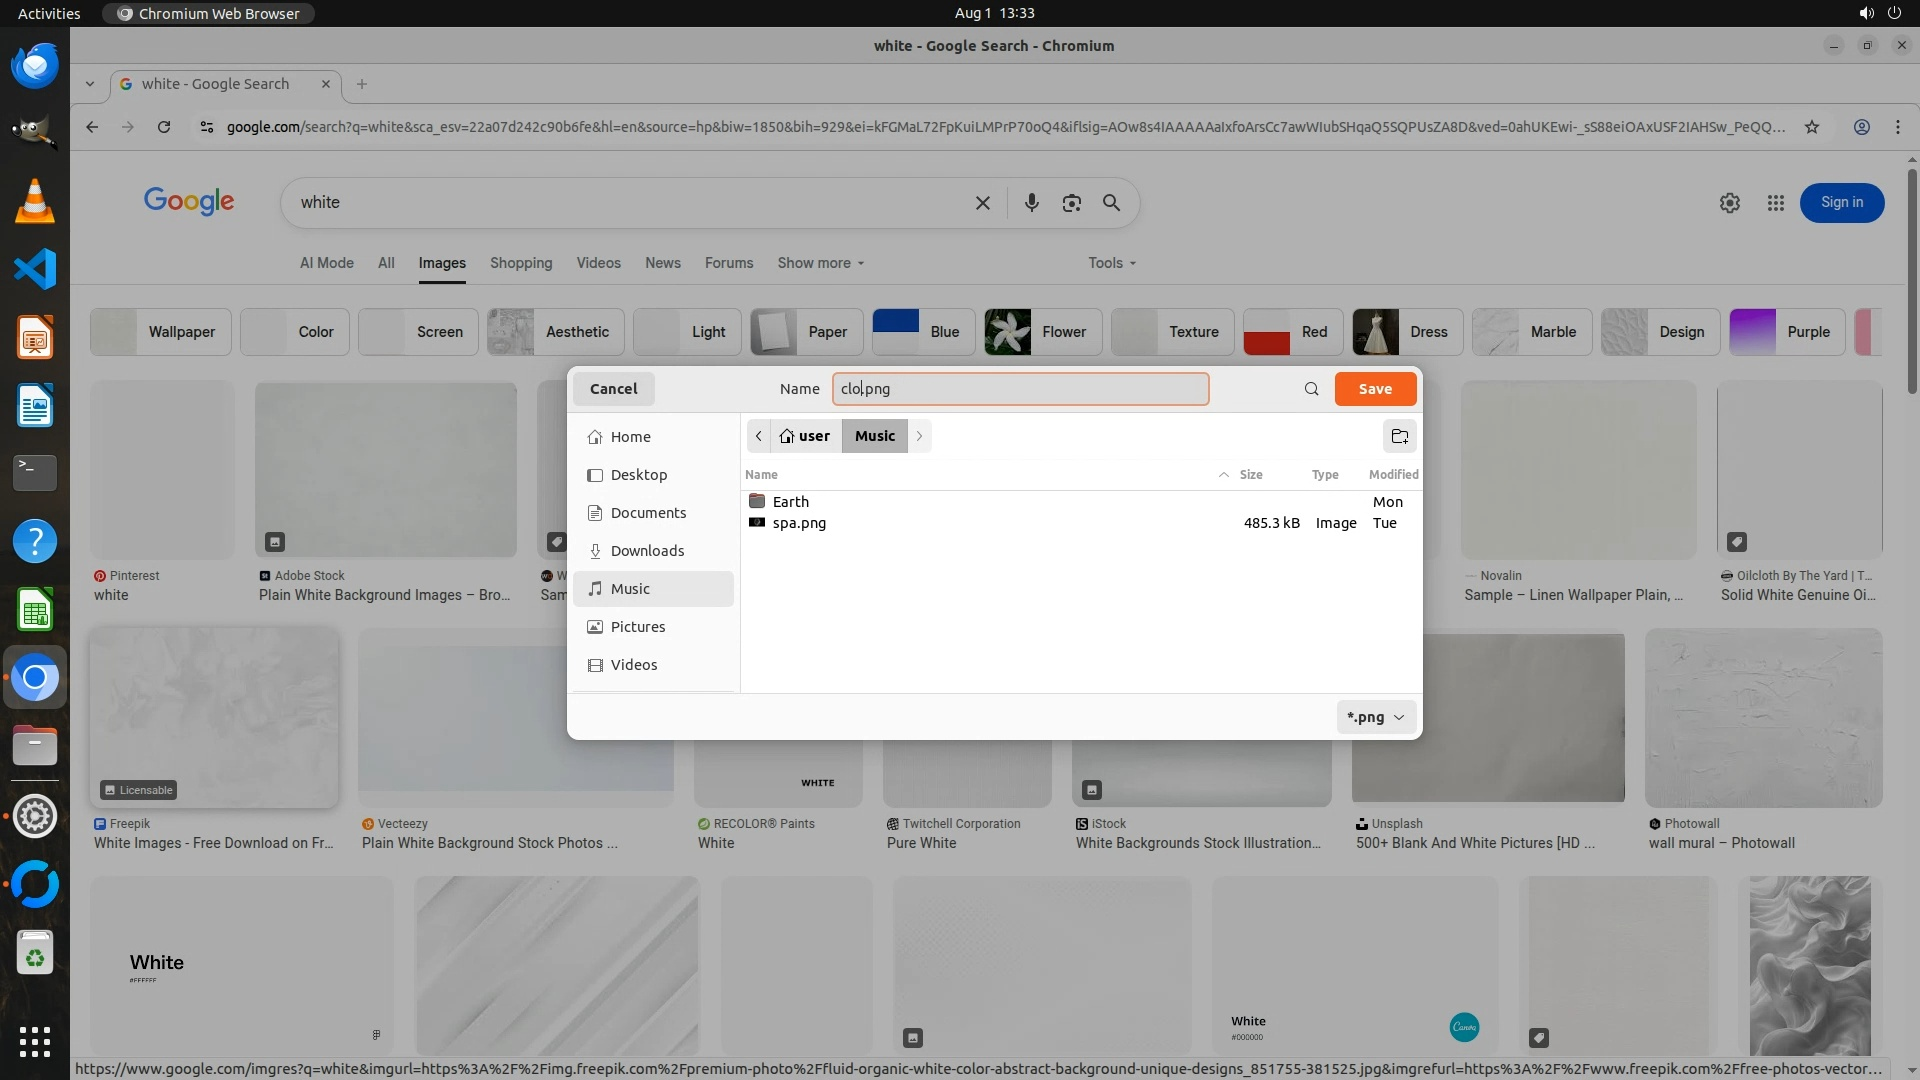Go to previous path with back chevron
1920x1080 pixels.
(759, 436)
